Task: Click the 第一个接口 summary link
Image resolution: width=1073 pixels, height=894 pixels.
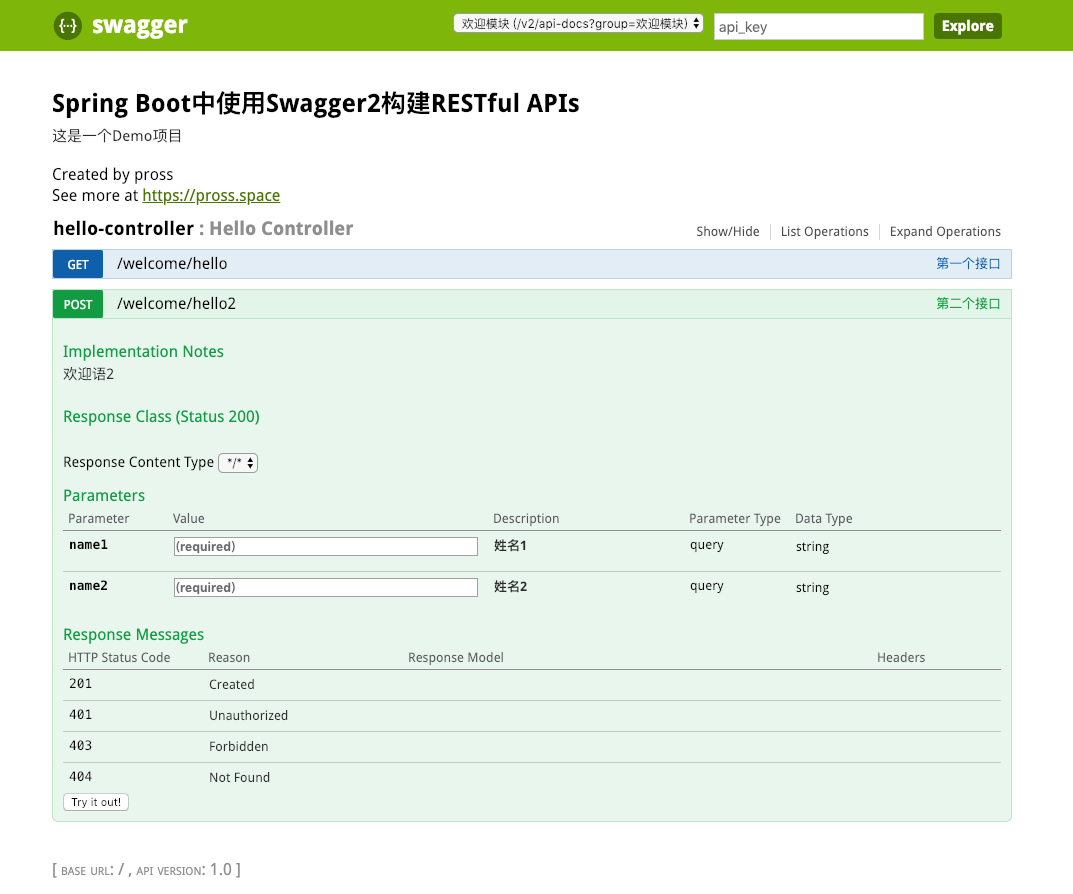Action: (967, 264)
